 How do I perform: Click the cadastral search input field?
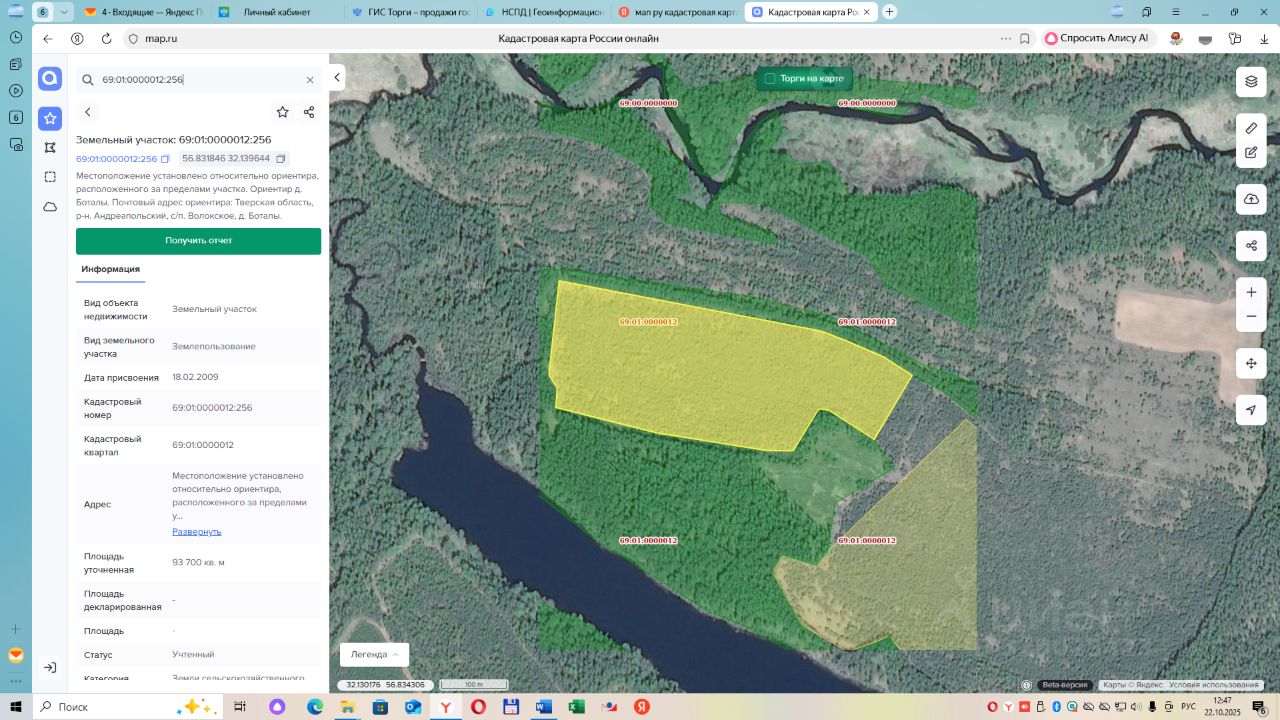click(x=200, y=80)
